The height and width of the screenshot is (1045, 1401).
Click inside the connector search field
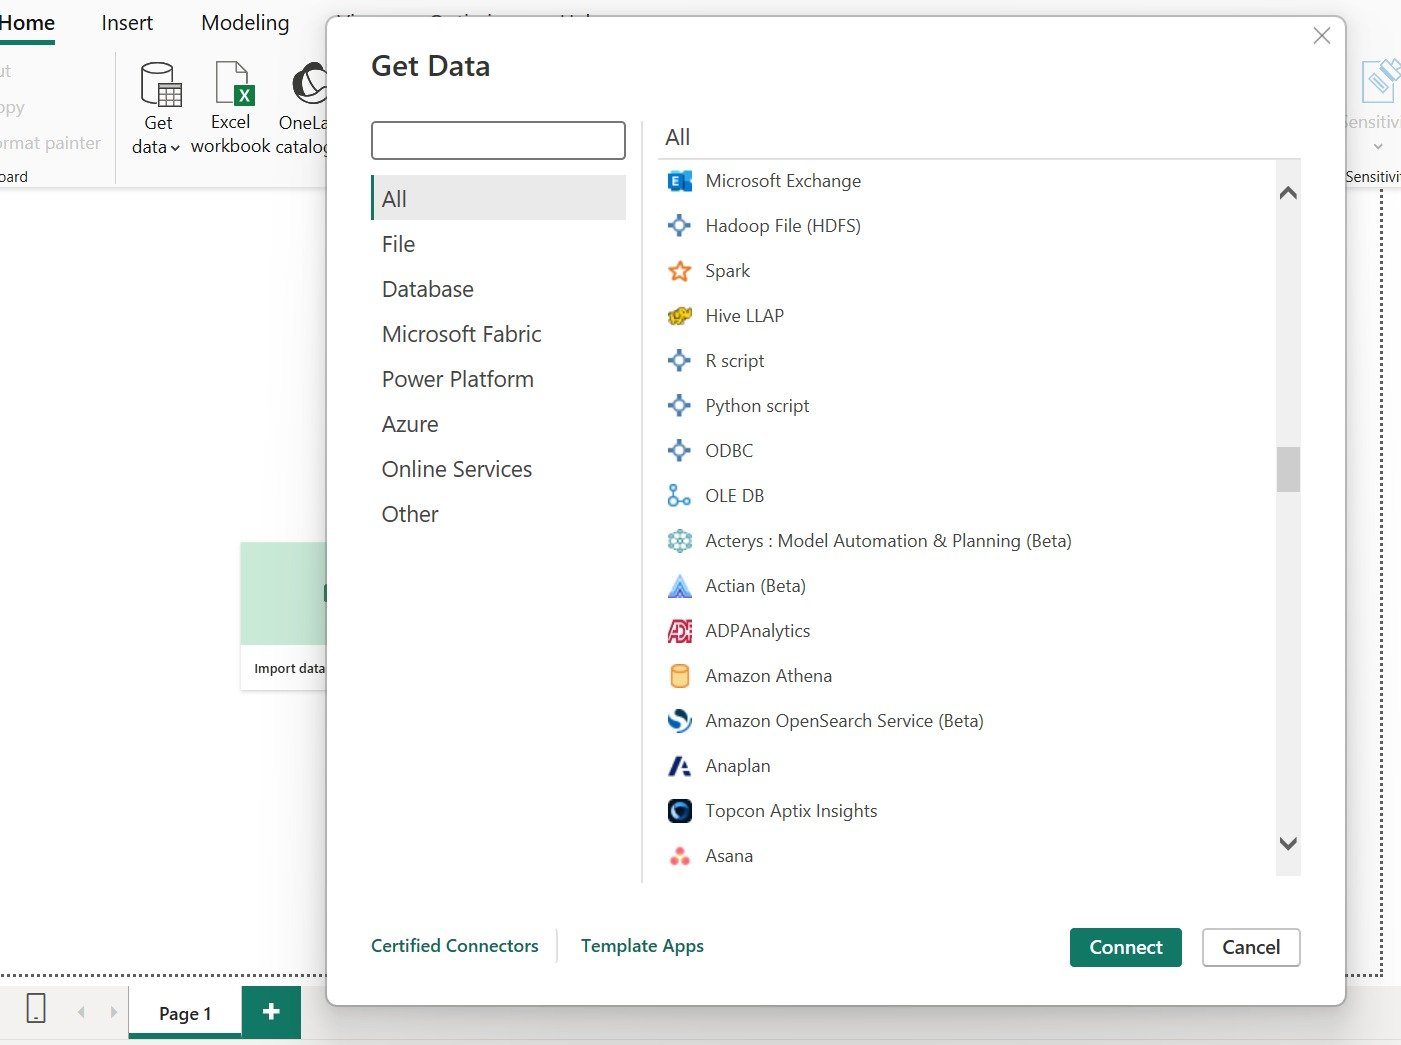point(497,140)
